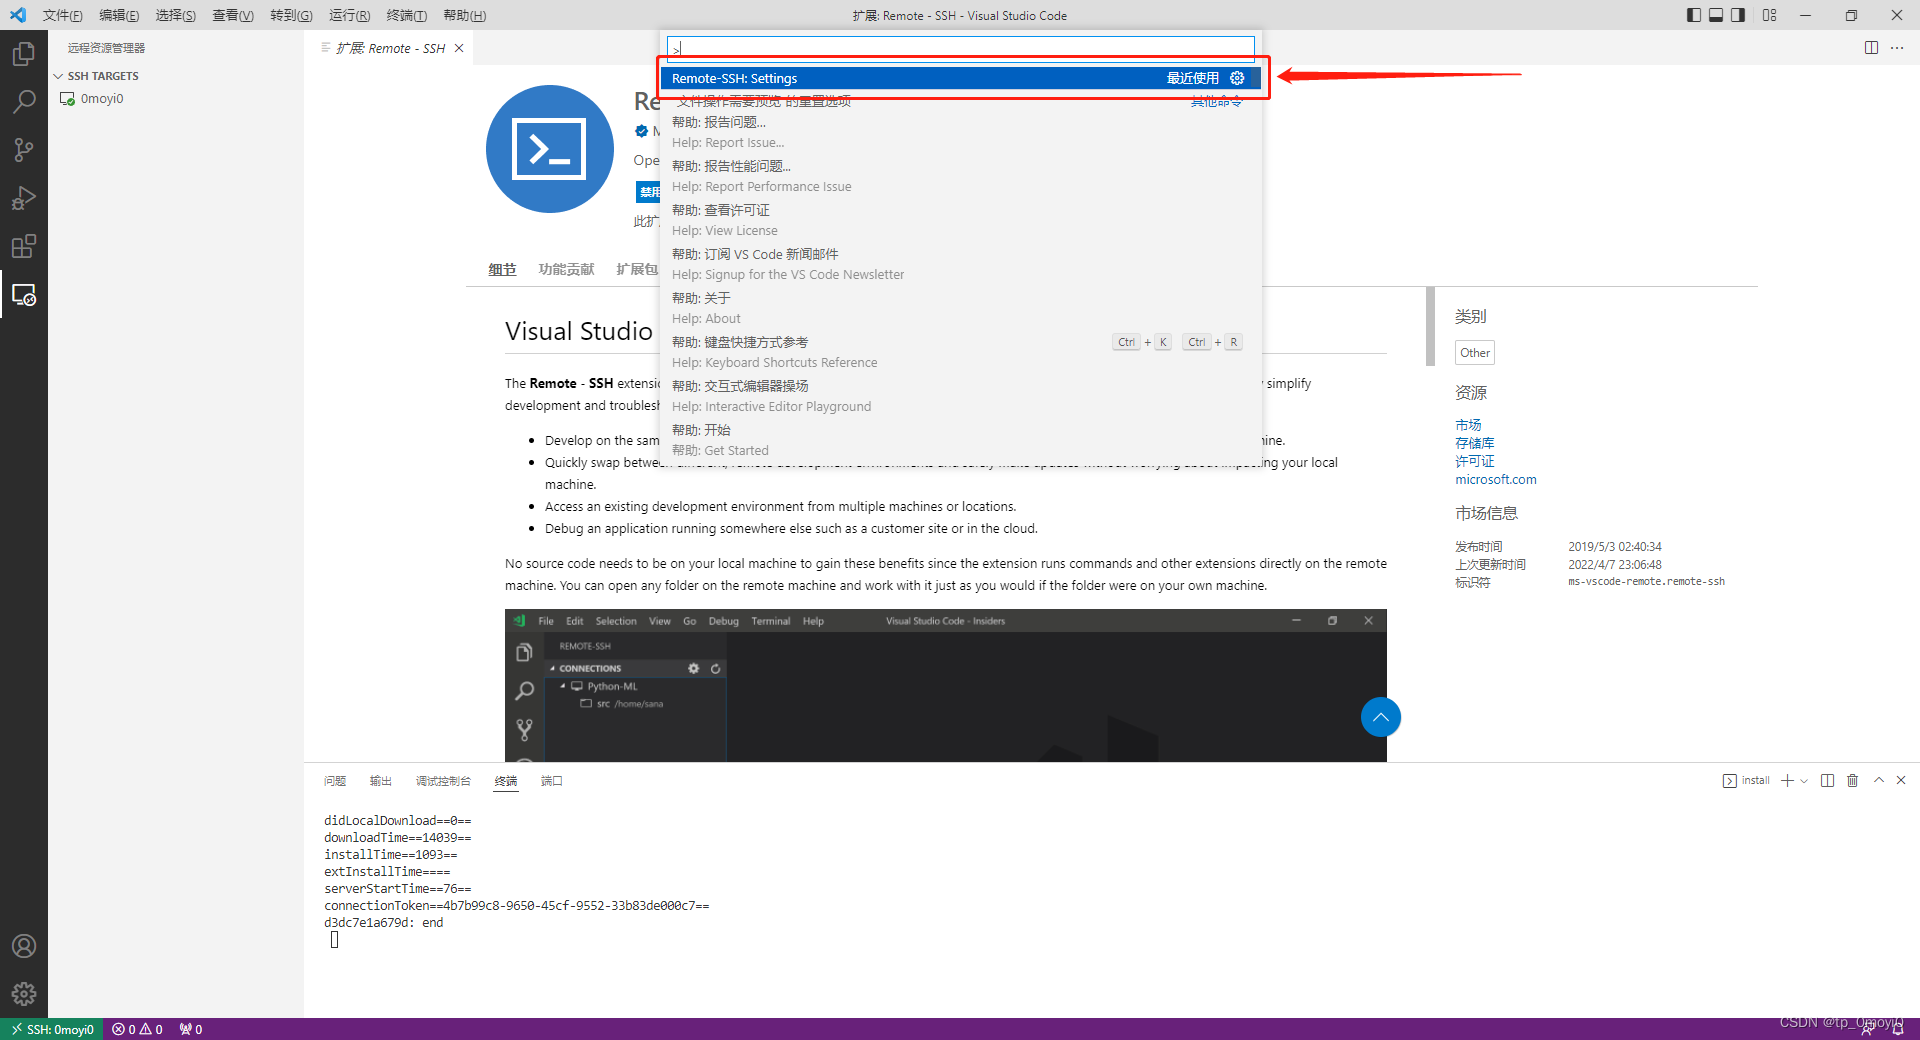The height and width of the screenshot is (1040, 1920).
Task: Toggle the gear pin on Remote-SSH: Settings entry
Action: [1238, 78]
